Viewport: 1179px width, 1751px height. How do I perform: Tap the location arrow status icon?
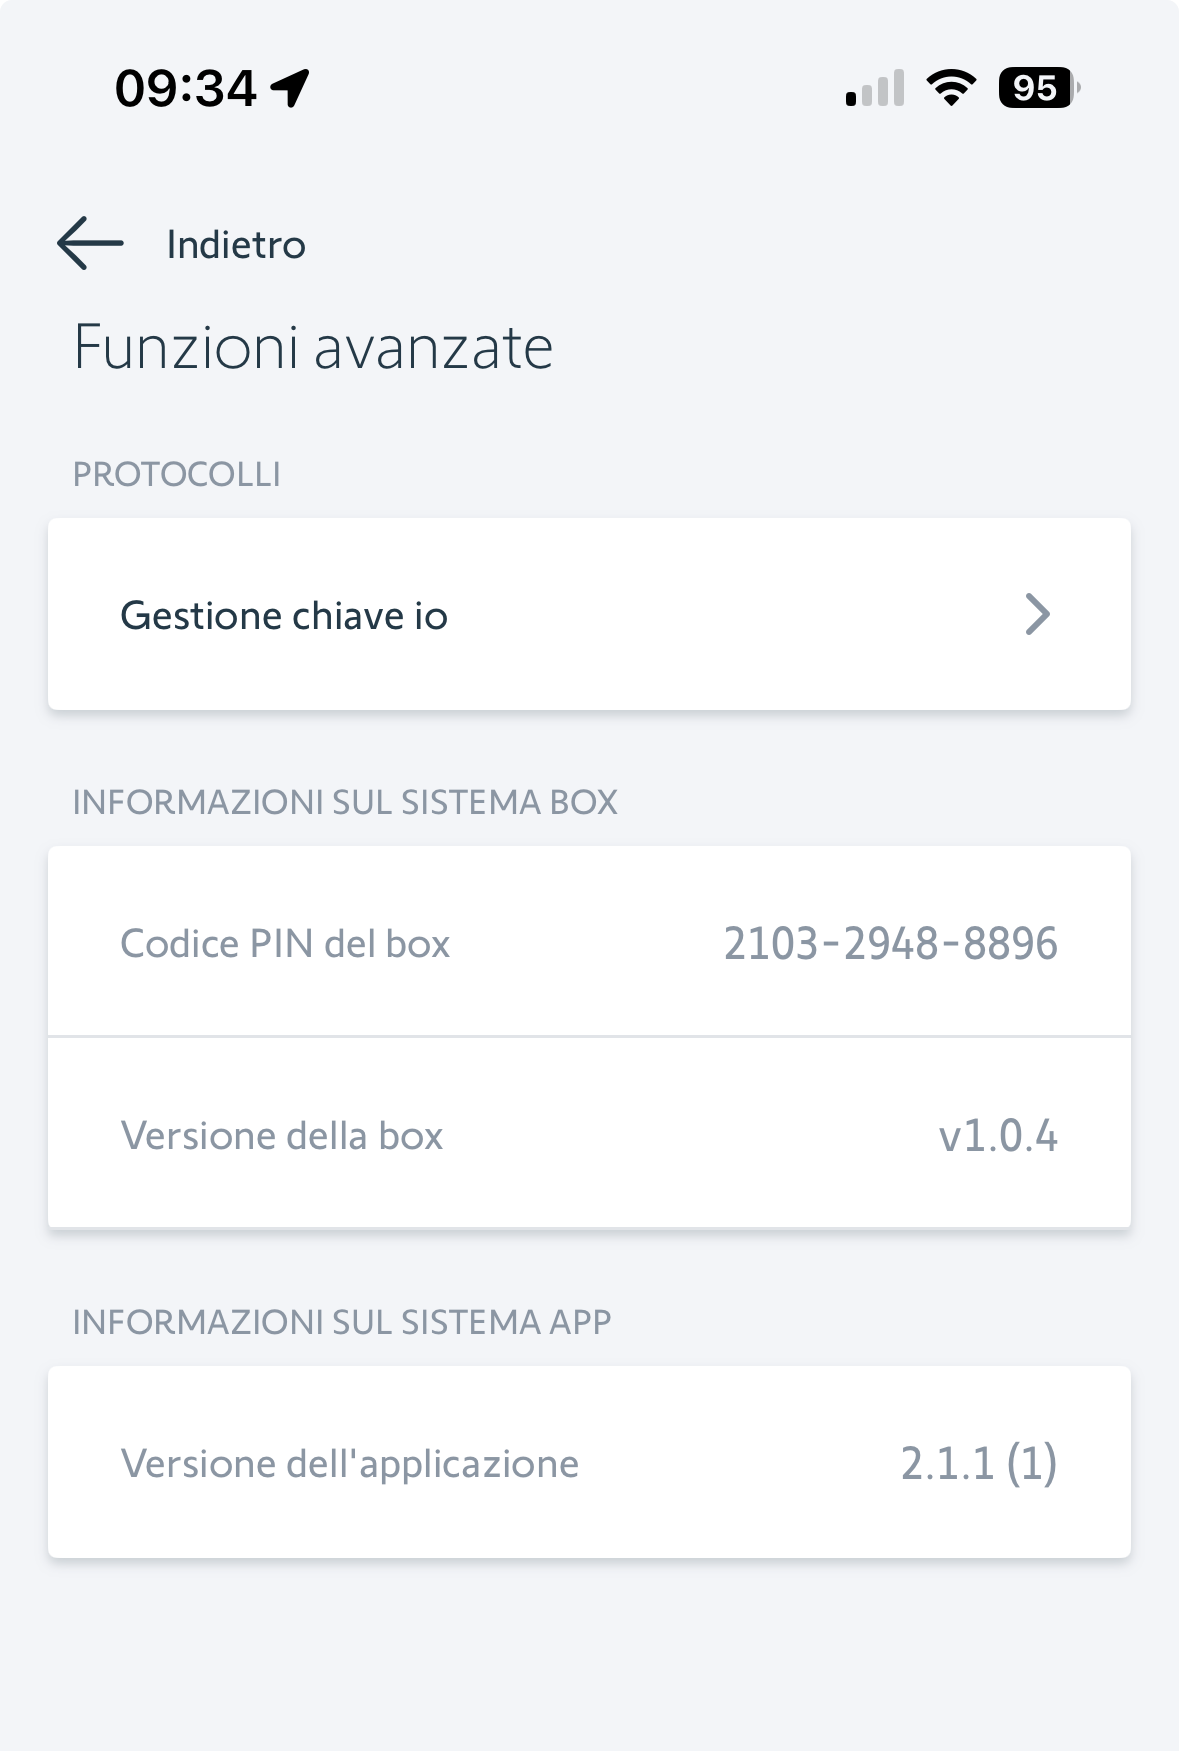pyautogui.click(x=290, y=88)
